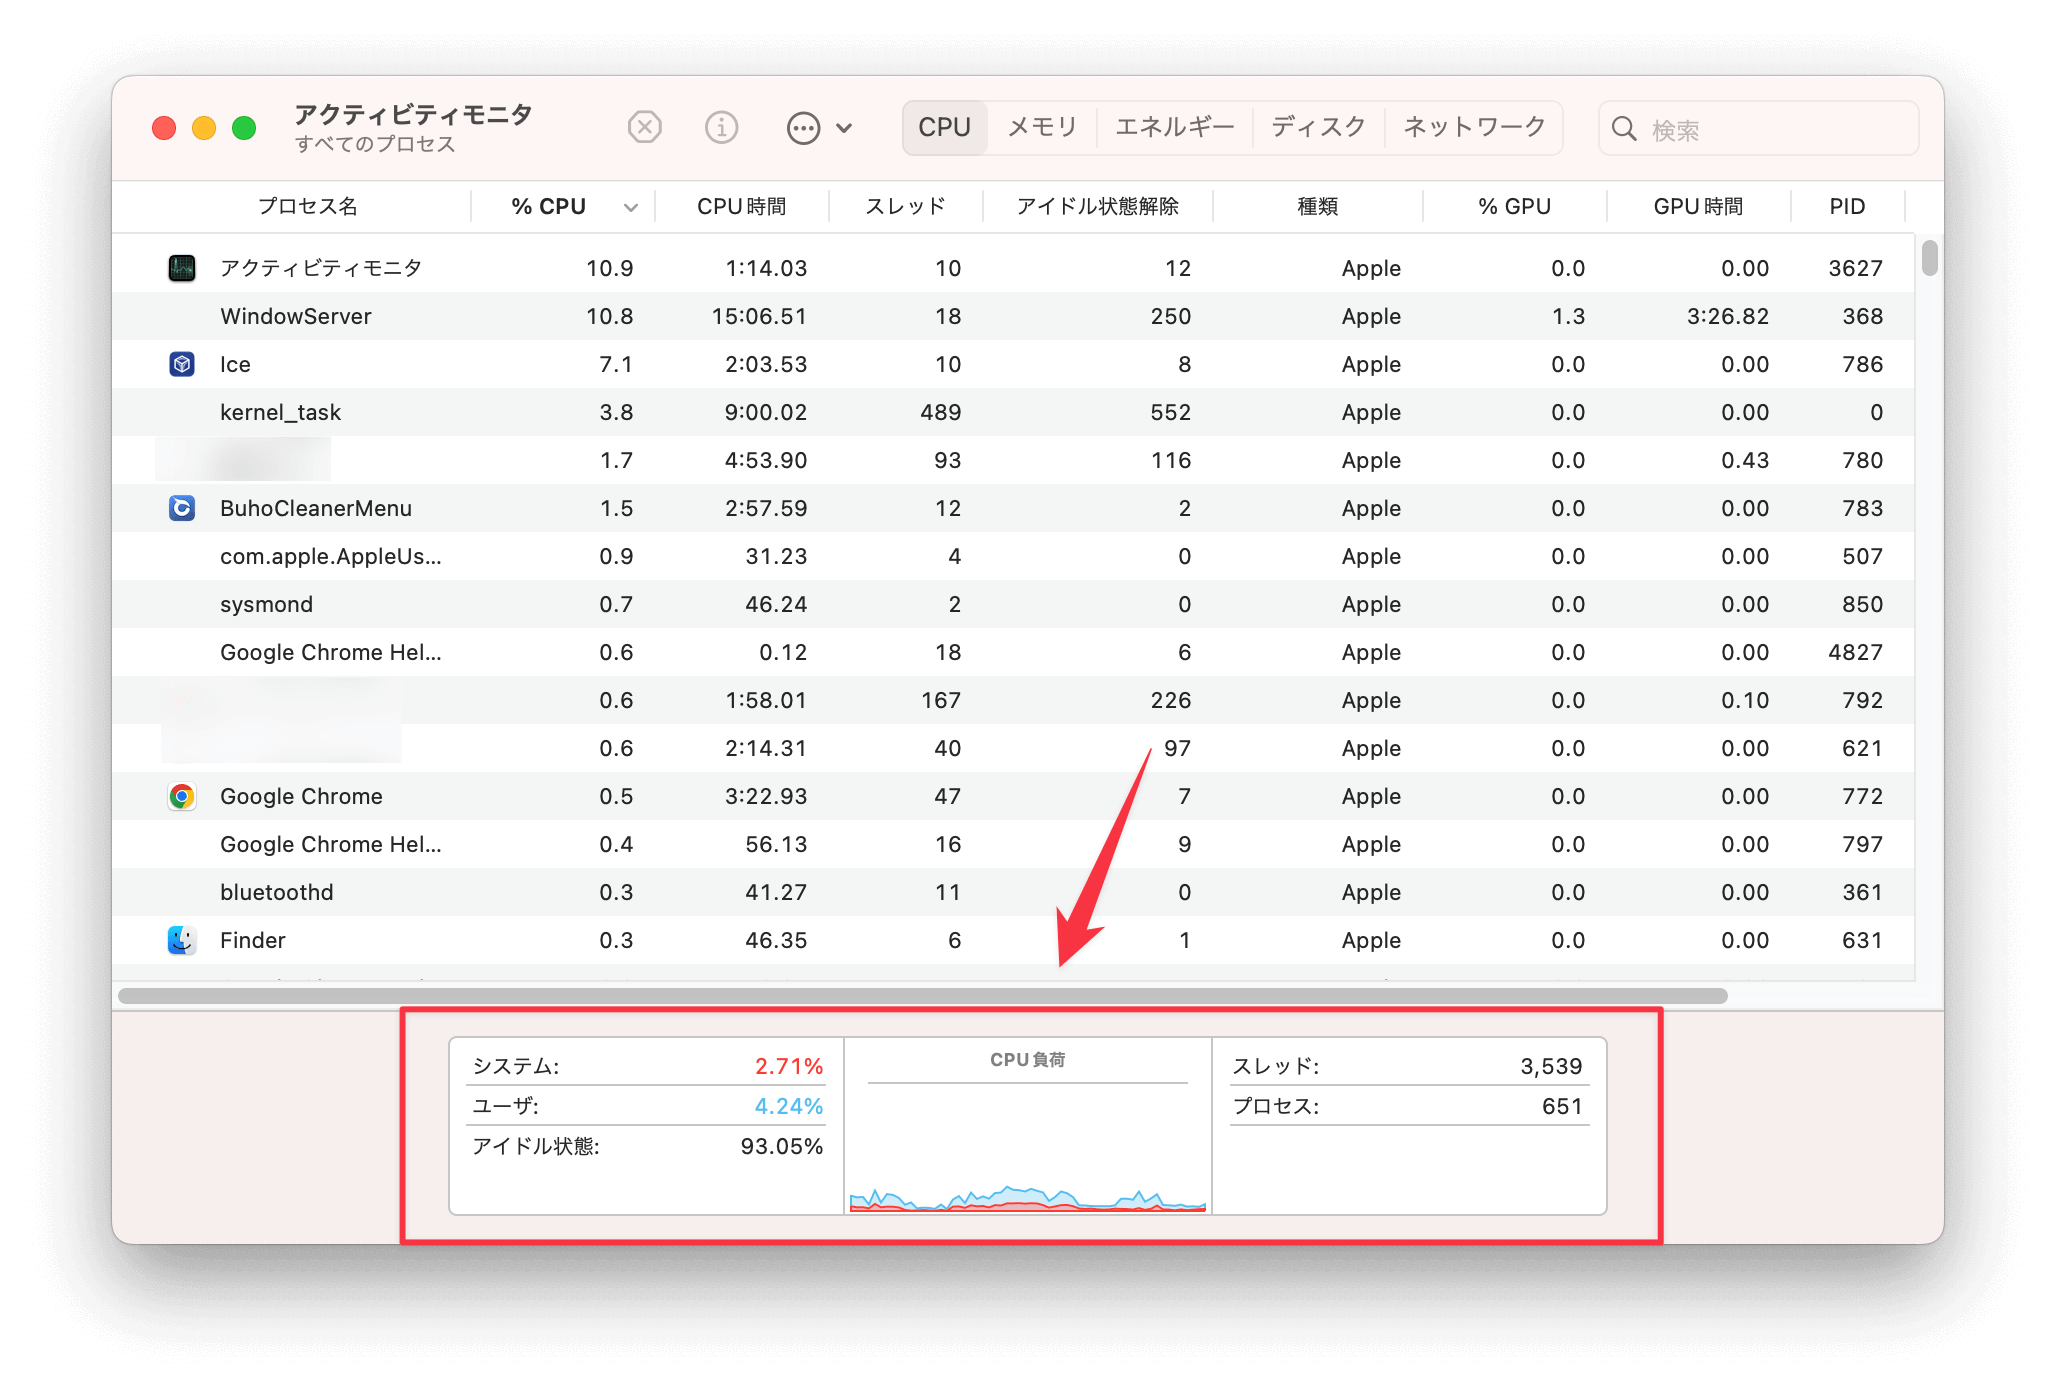Sort by 種類 column header
This screenshot has width=2056, height=1392.
[1318, 206]
